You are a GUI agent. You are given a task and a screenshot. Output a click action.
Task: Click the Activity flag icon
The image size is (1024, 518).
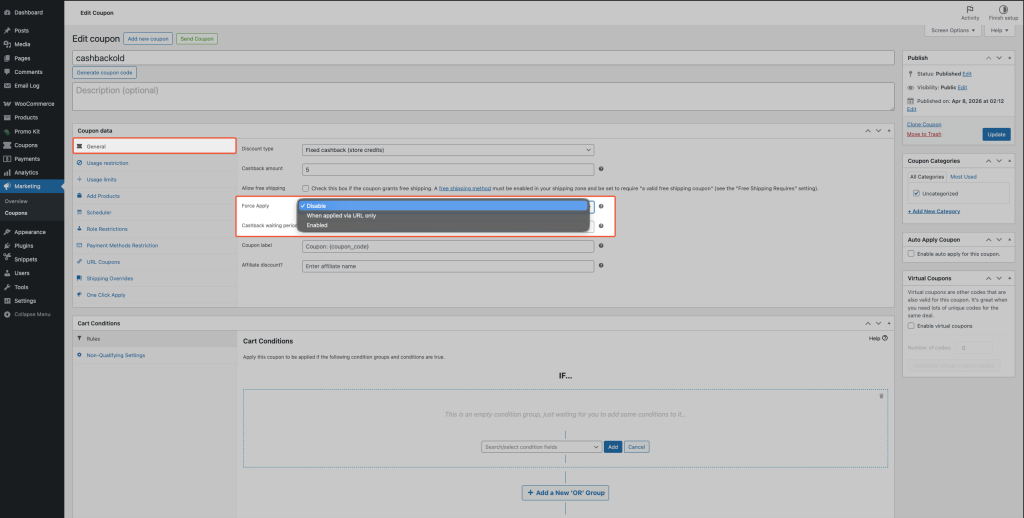point(970,9)
